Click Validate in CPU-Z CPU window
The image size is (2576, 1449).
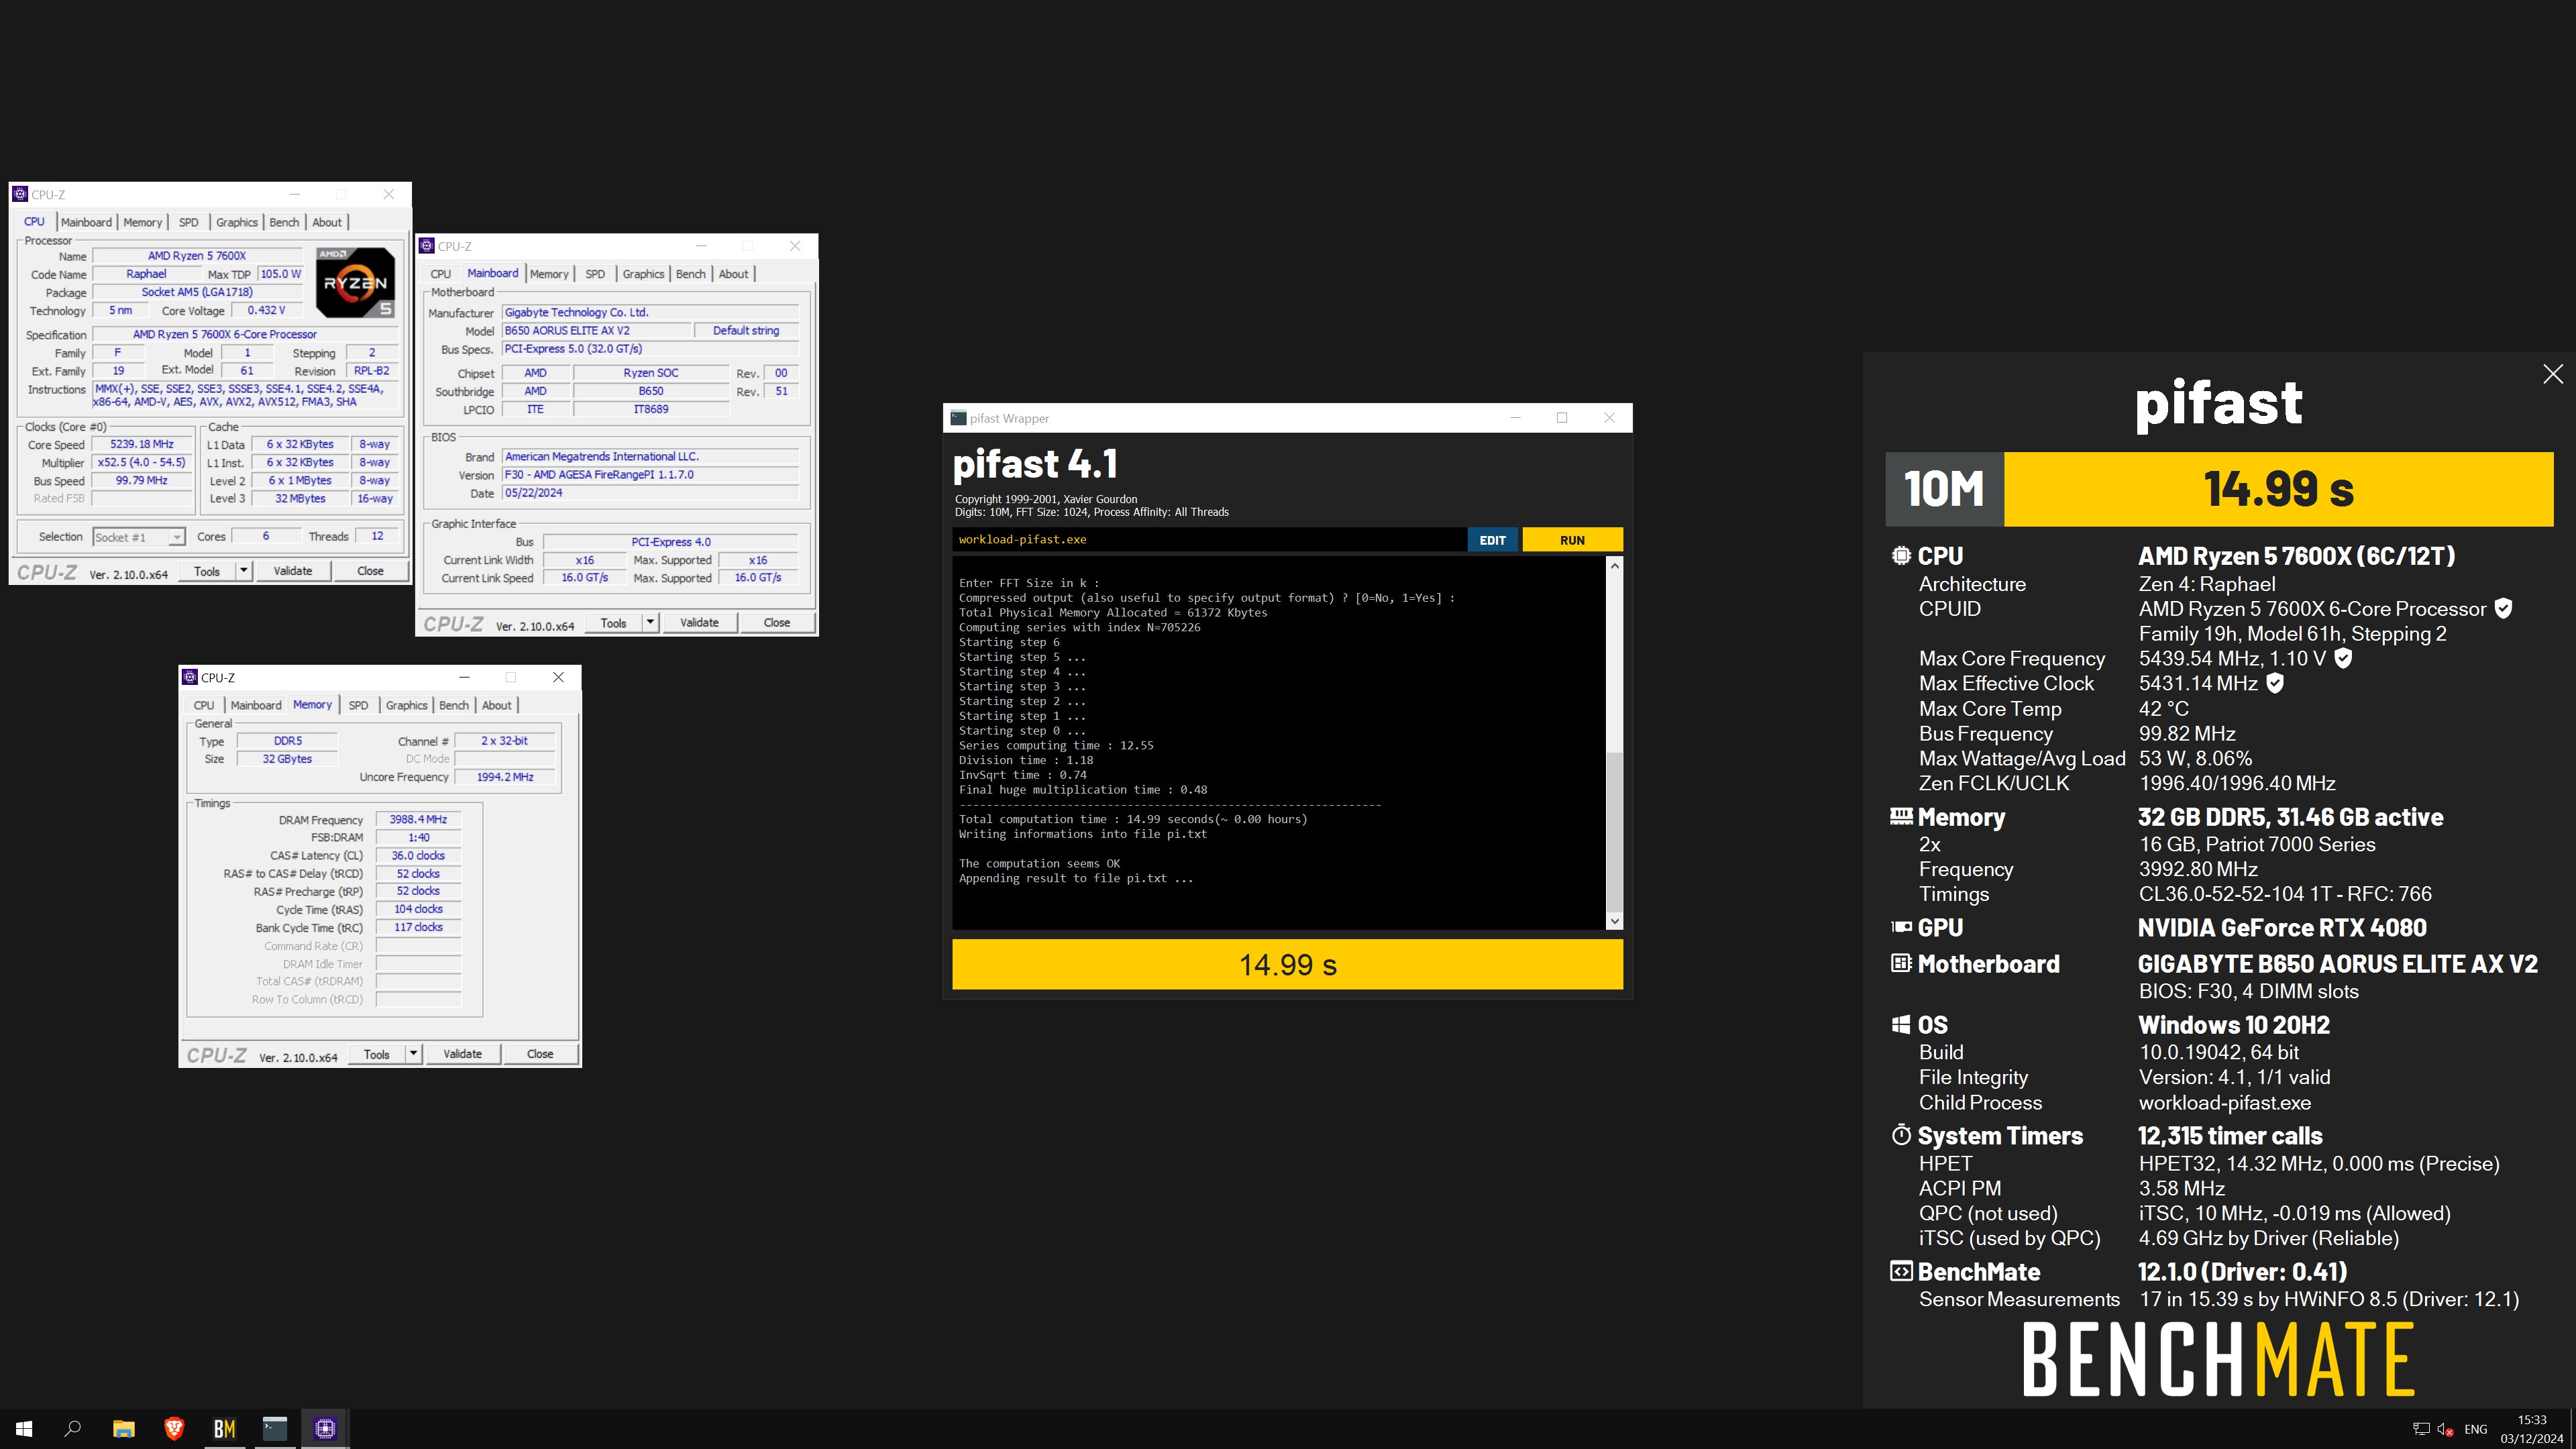[x=293, y=571]
